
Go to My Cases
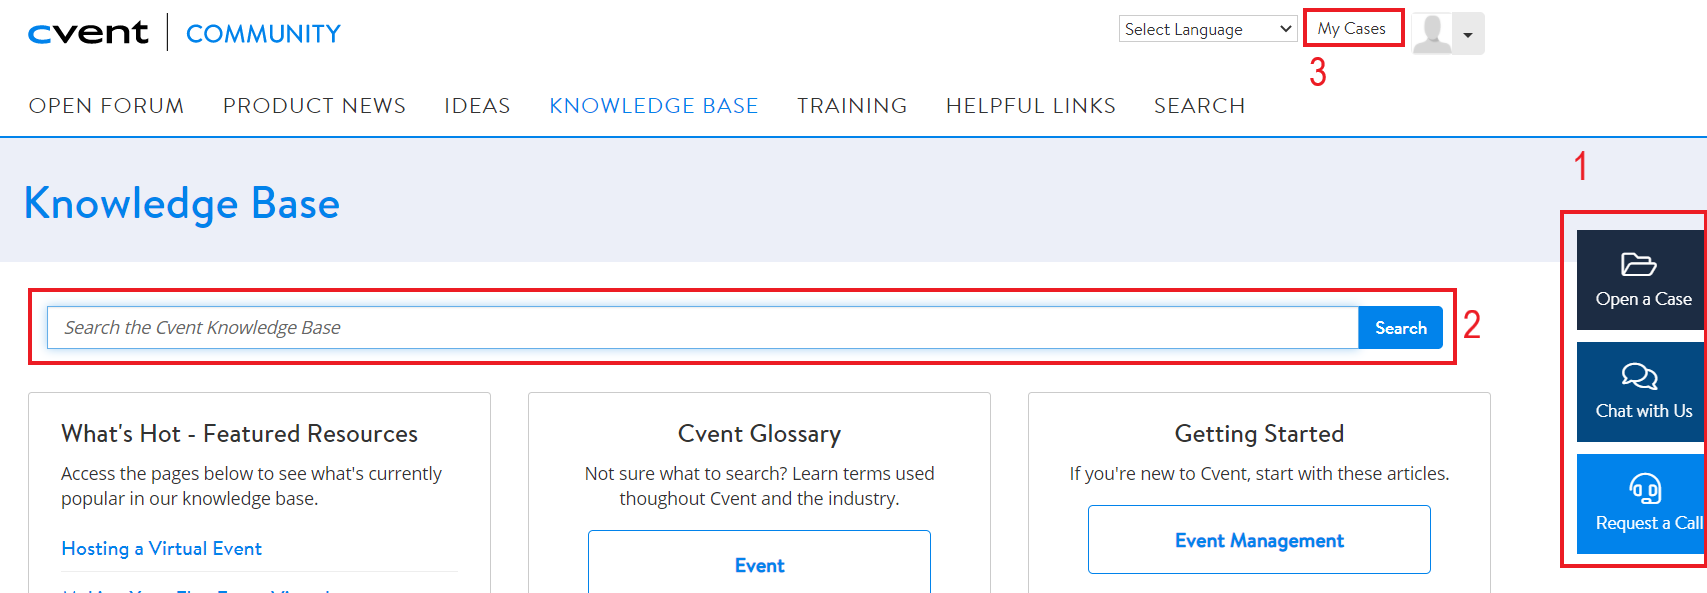tap(1352, 28)
